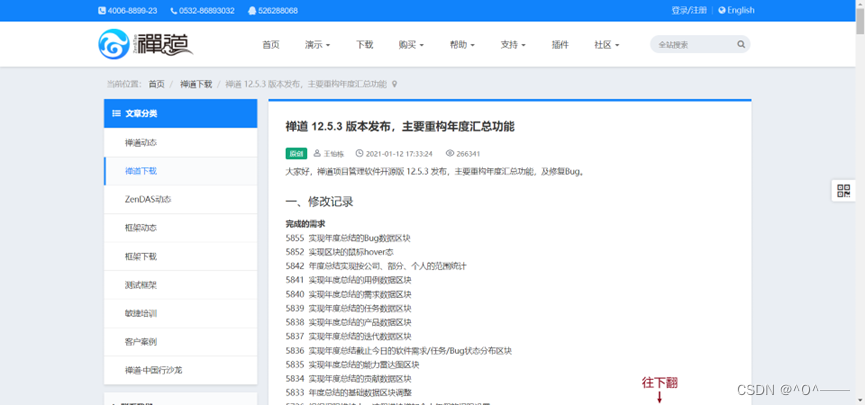Click the author person icon
The image size is (865, 405).
pos(317,153)
